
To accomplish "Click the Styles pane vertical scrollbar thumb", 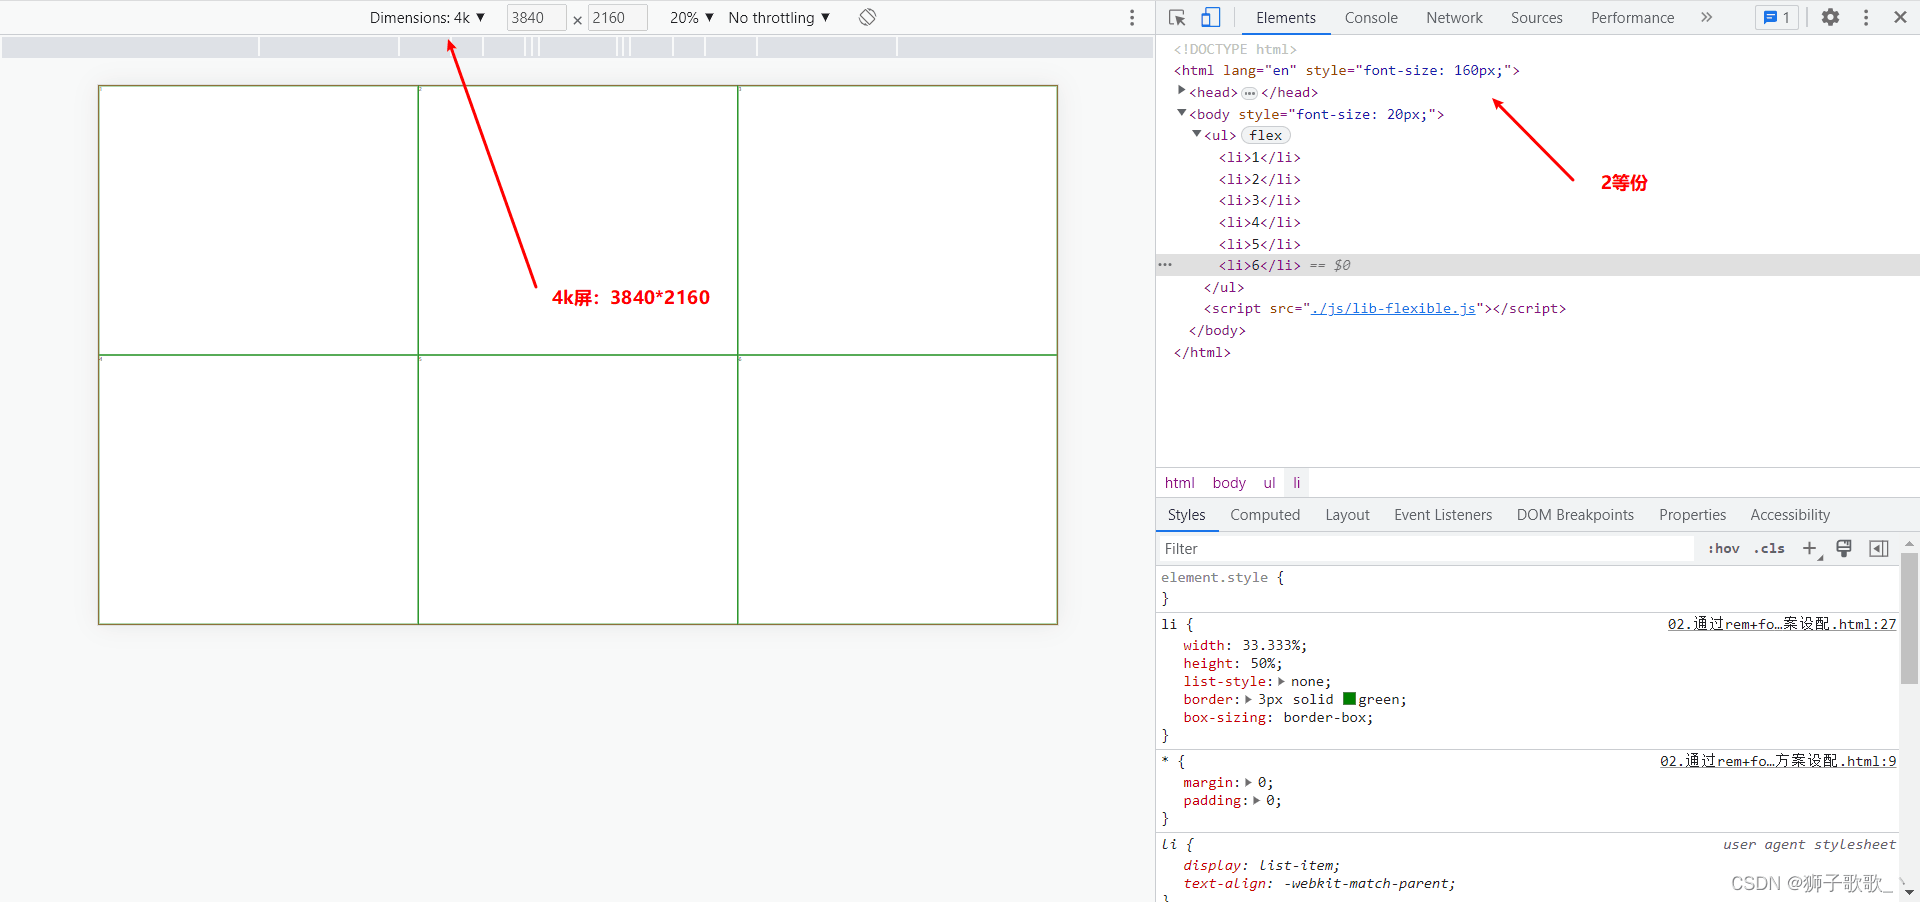I will tap(1909, 617).
